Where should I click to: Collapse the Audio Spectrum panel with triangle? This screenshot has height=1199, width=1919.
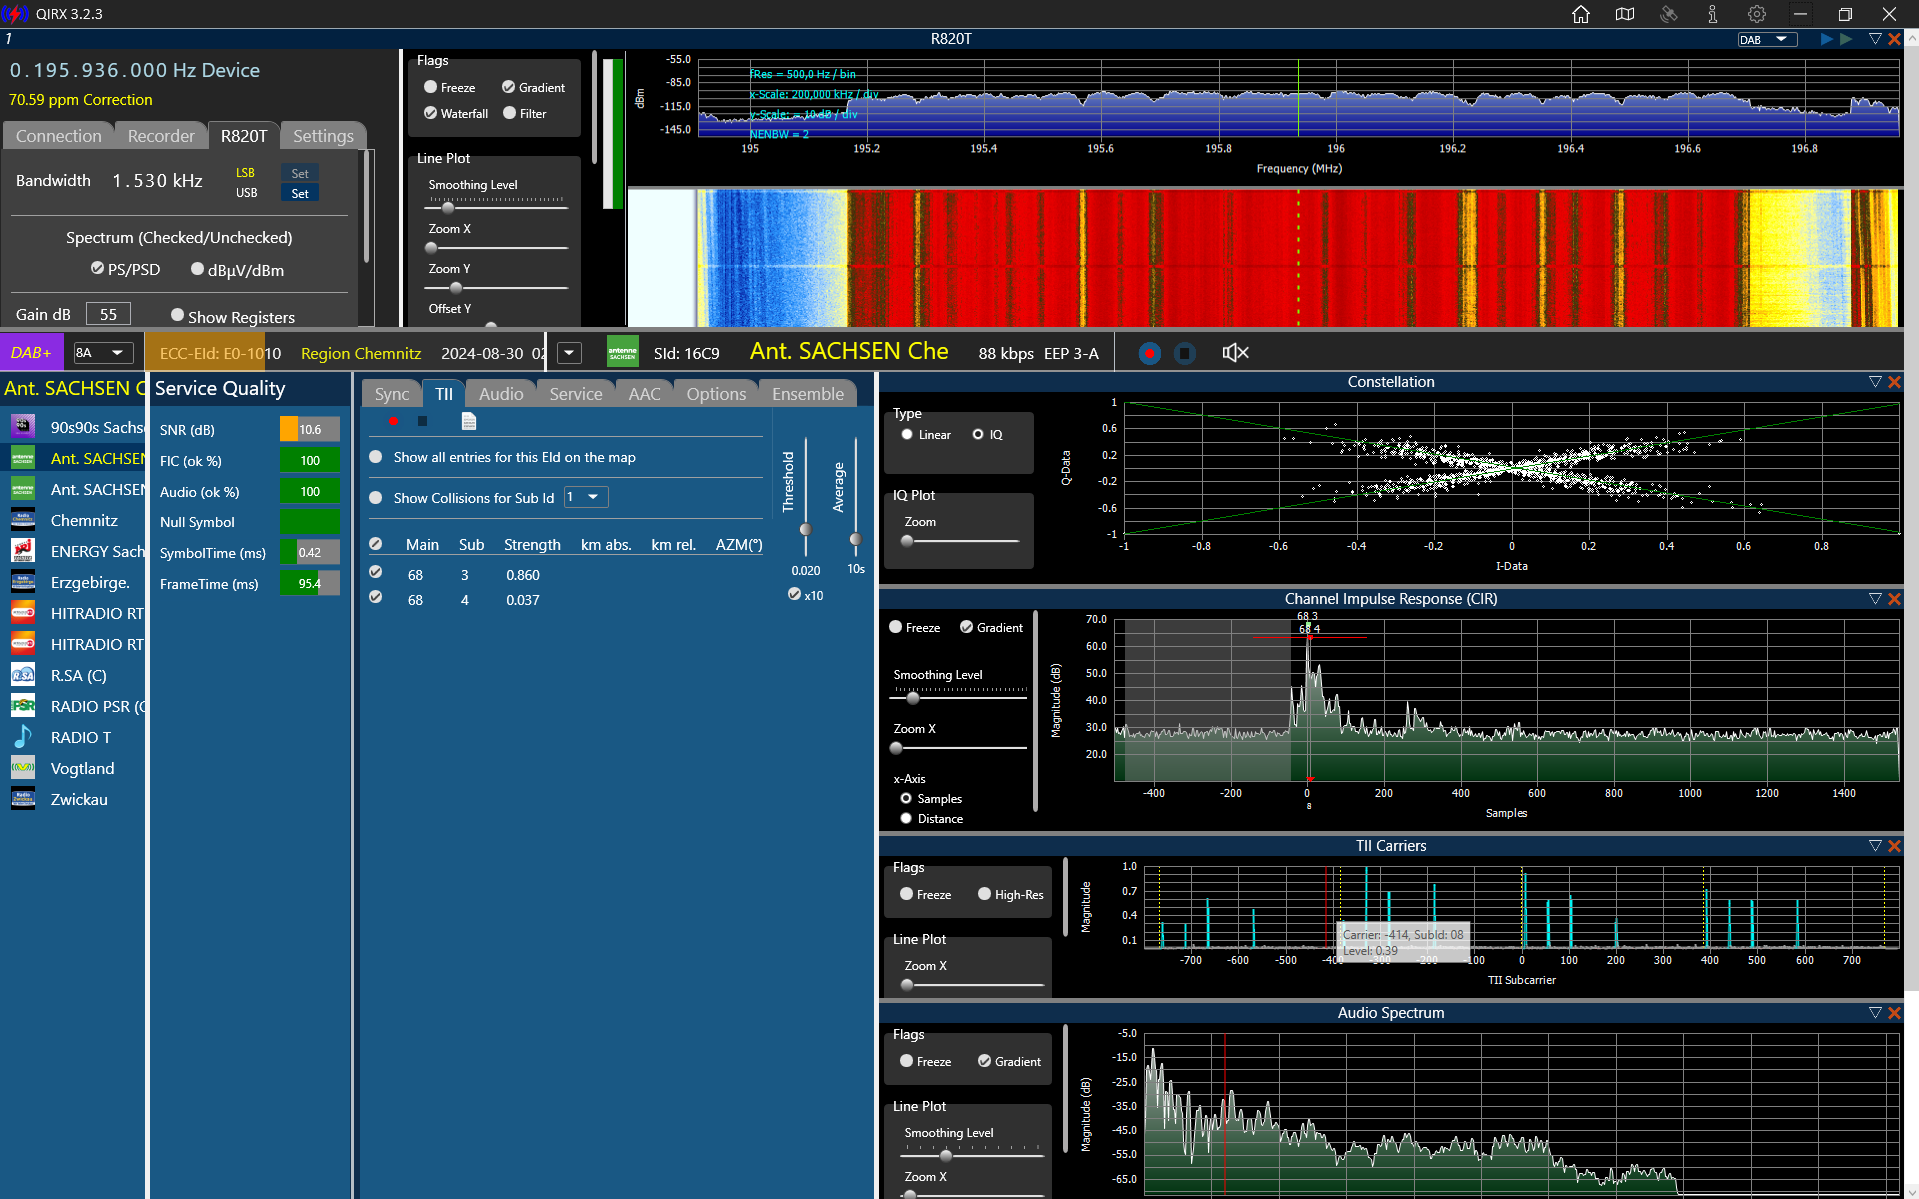1875,1013
